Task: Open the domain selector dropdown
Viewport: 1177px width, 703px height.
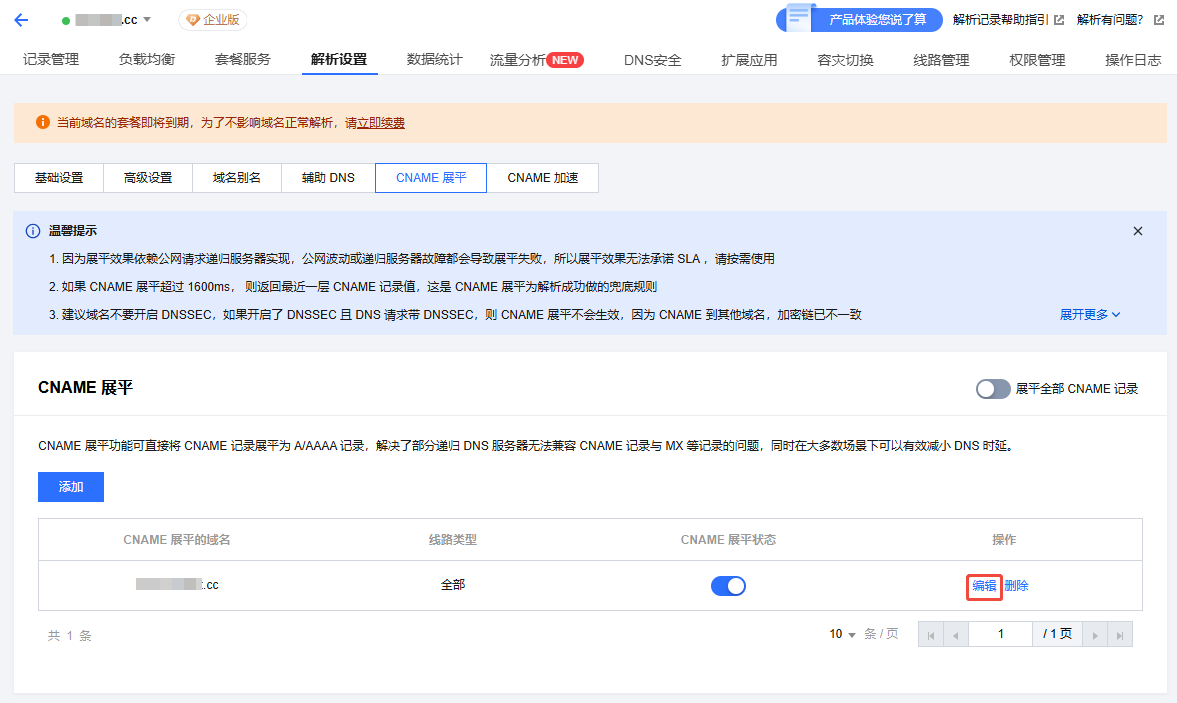Action: 147,20
